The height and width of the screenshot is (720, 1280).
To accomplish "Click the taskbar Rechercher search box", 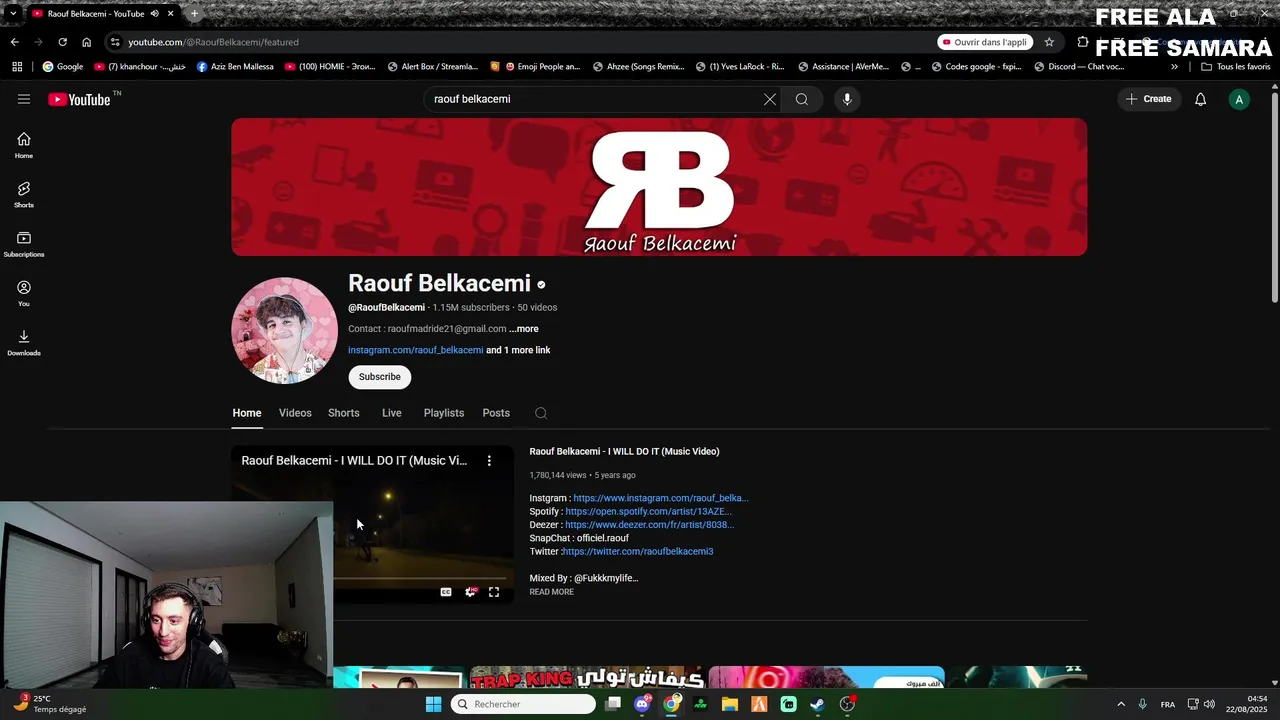I will (523, 705).
